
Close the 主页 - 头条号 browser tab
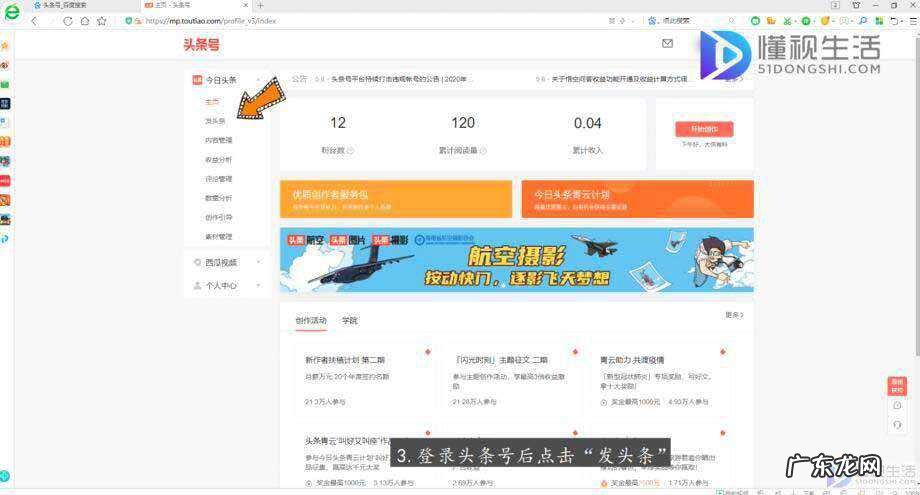[245, 5]
